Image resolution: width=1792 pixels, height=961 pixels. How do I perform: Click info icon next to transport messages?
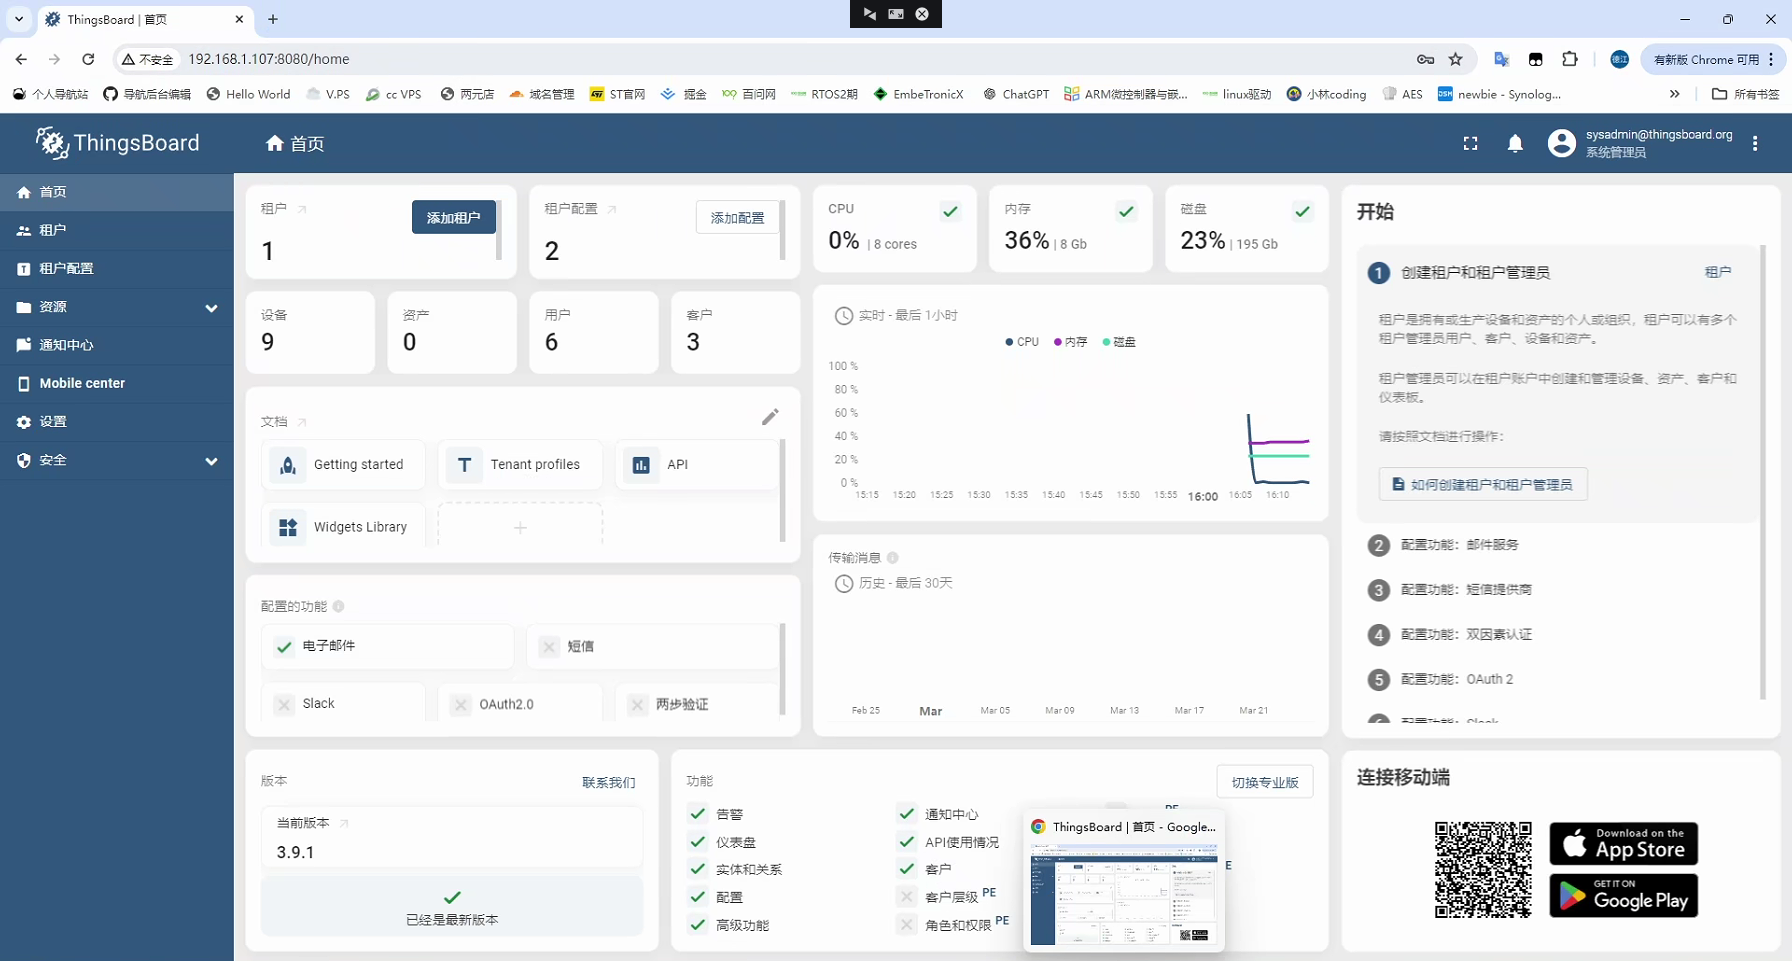[x=892, y=558]
